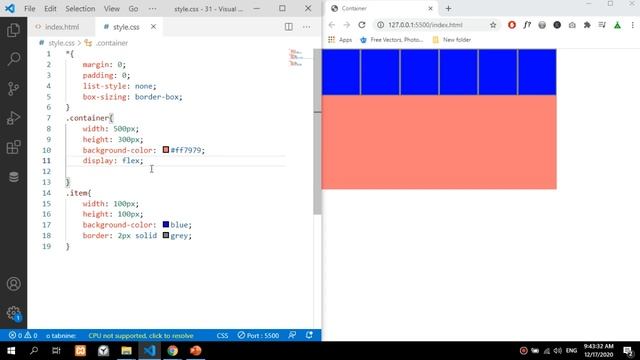Go forward in the Chrome browser
Image resolution: width=640 pixels, height=360 pixels.
pyautogui.click(x=347, y=25)
